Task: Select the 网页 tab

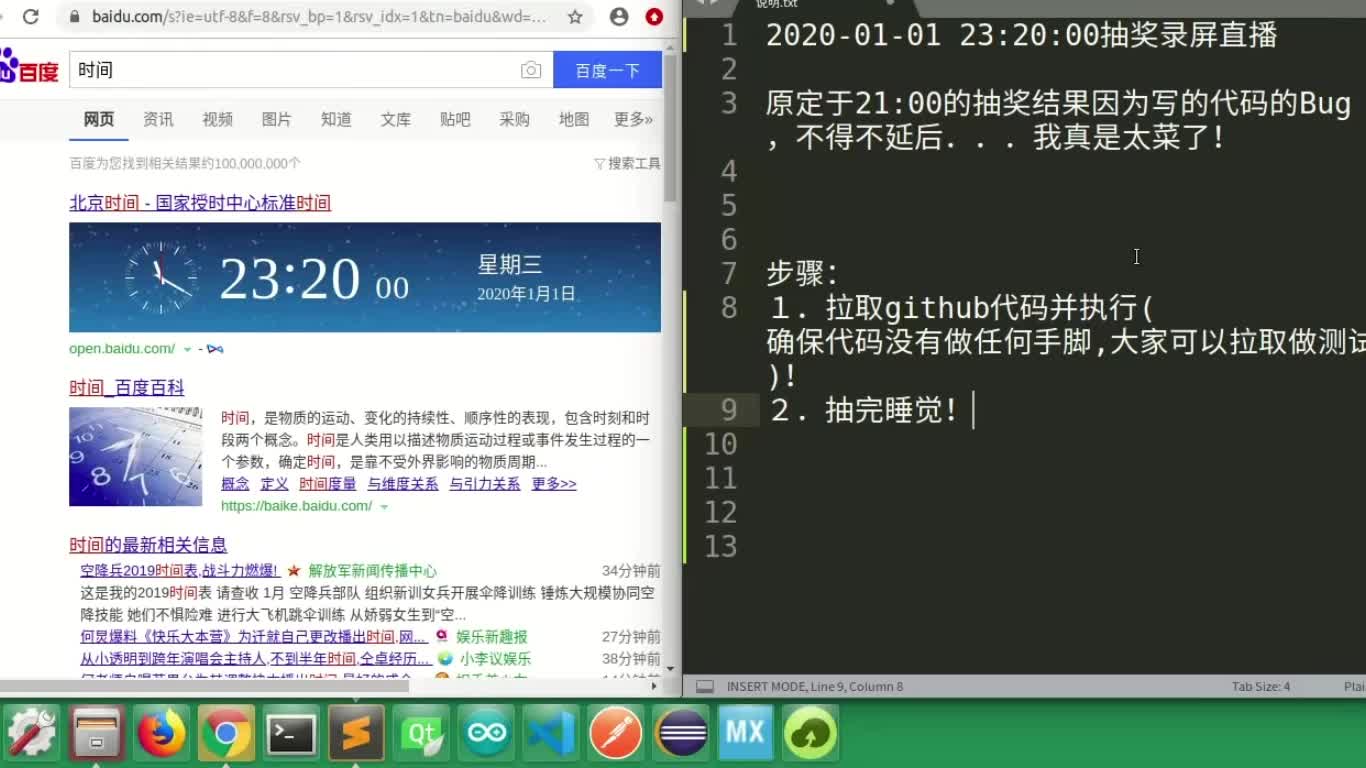Action: coord(99,119)
